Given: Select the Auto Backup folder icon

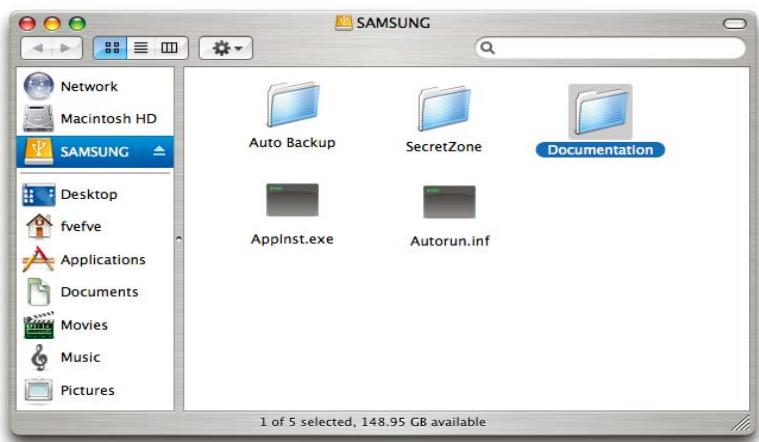Looking at the screenshot, I should [x=293, y=104].
